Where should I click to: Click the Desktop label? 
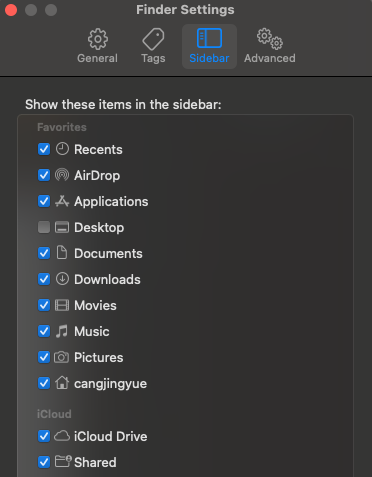point(99,228)
